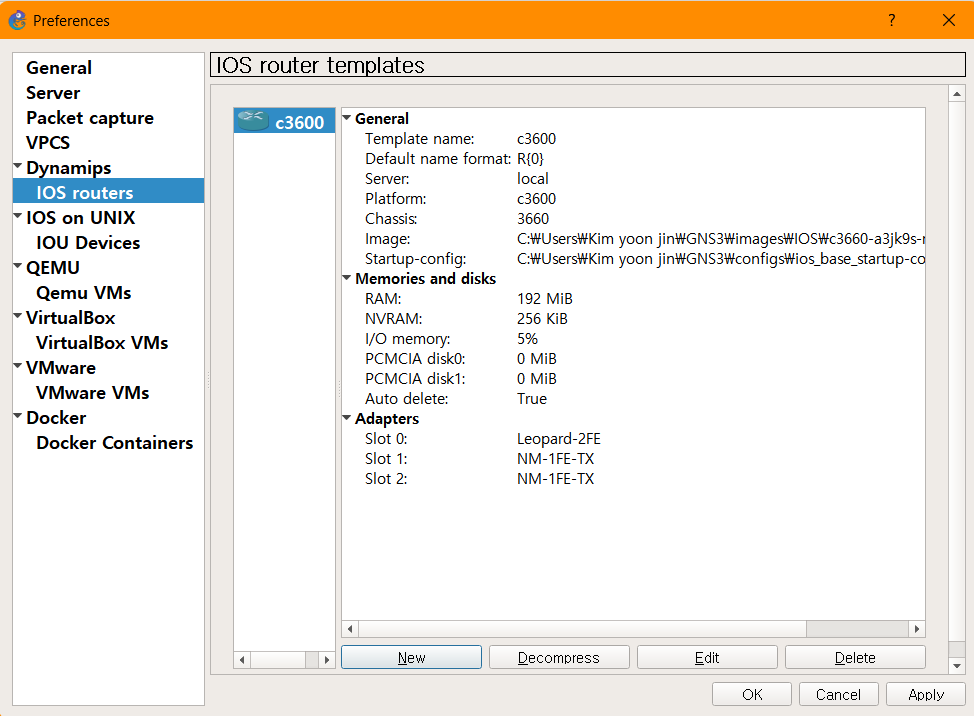Select IOS routers in sidebar
This screenshot has width=974, height=716.
(109, 193)
